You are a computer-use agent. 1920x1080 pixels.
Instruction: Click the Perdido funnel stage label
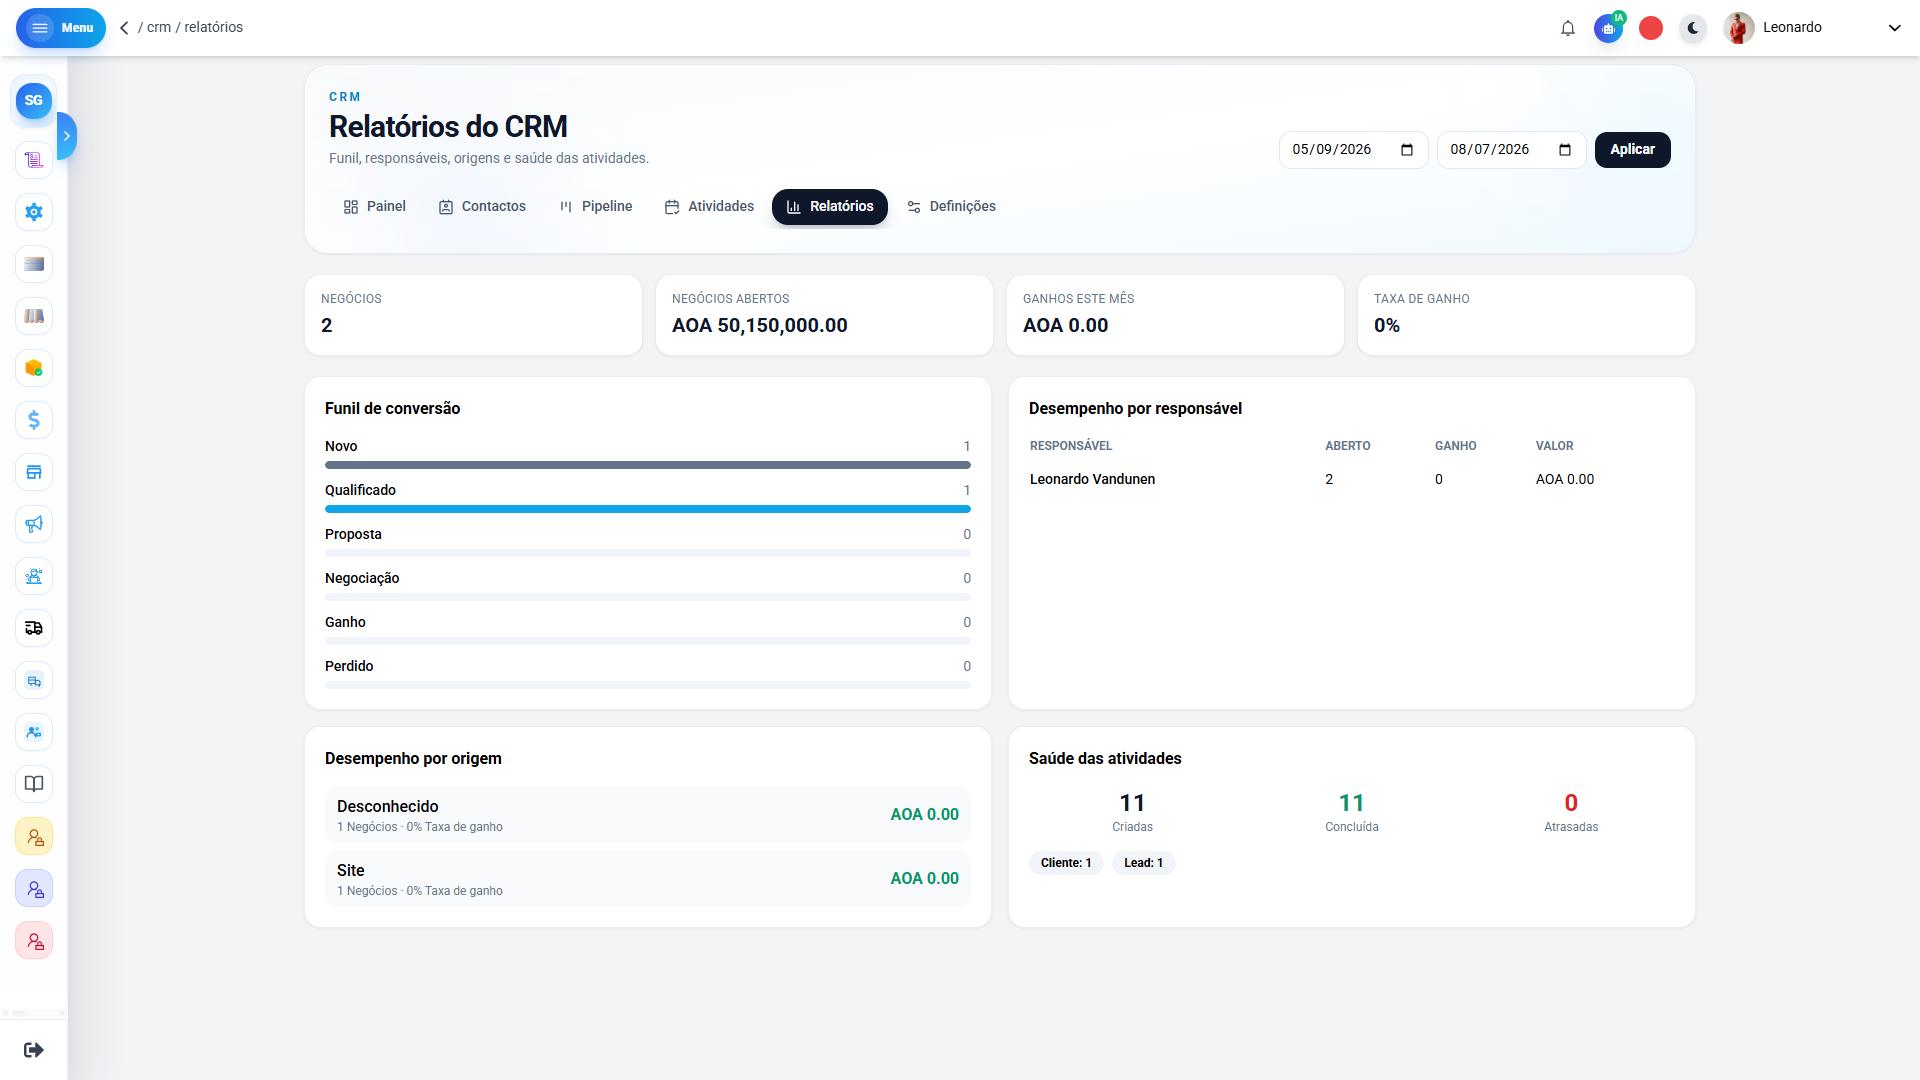click(x=349, y=667)
